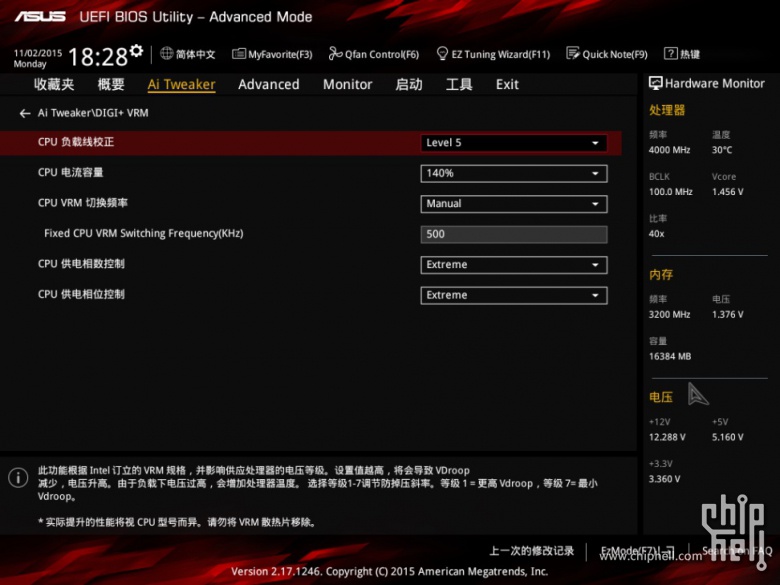Screen dimensions: 780x585
Task: Click the 40x ratio value
Action: coord(656,233)
